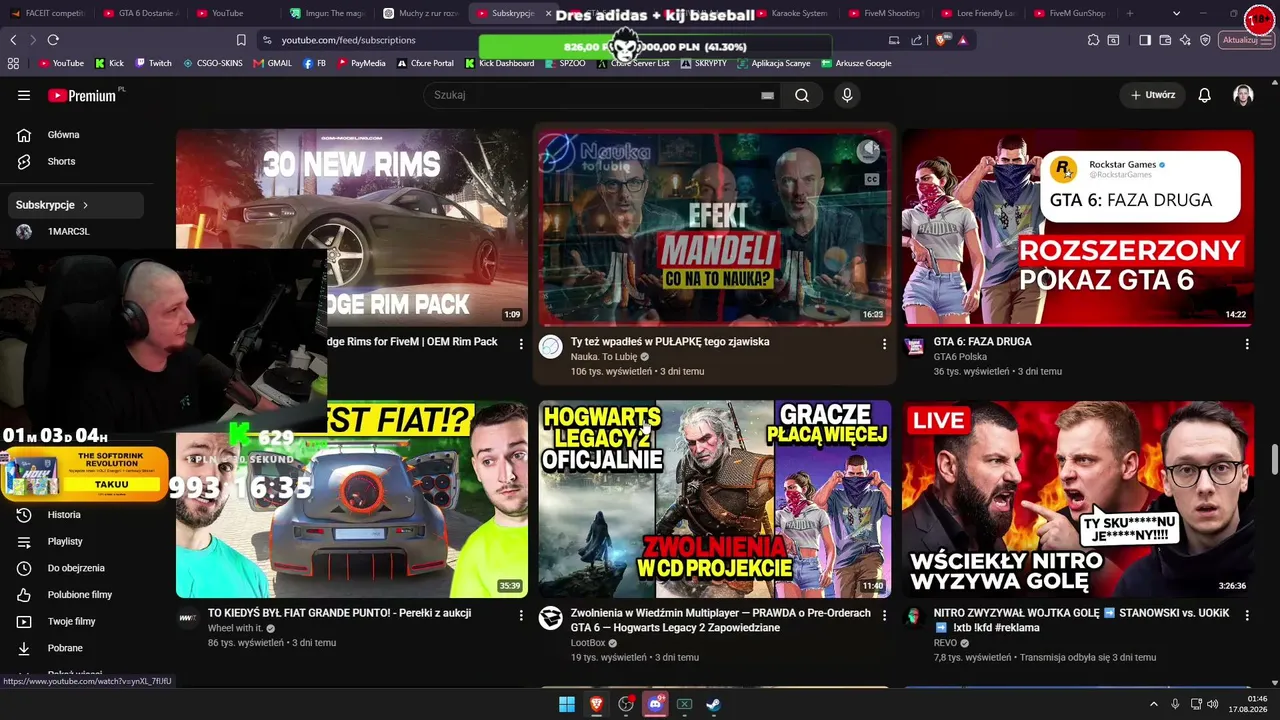
Task: Toggle mute on the Efekt Mandeli preview
Action: tap(869, 151)
